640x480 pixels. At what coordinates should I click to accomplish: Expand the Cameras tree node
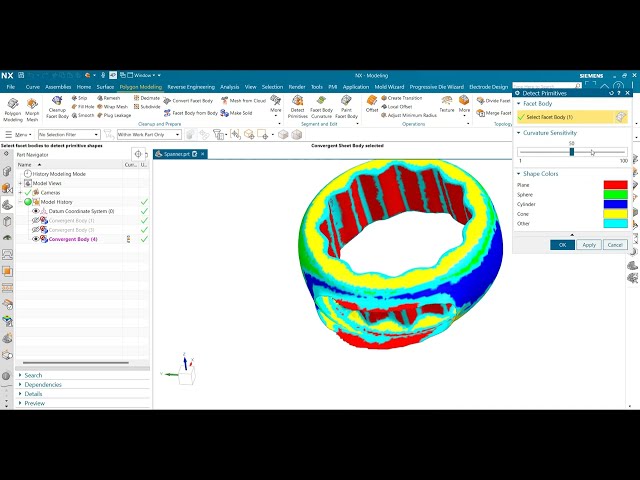point(20,192)
